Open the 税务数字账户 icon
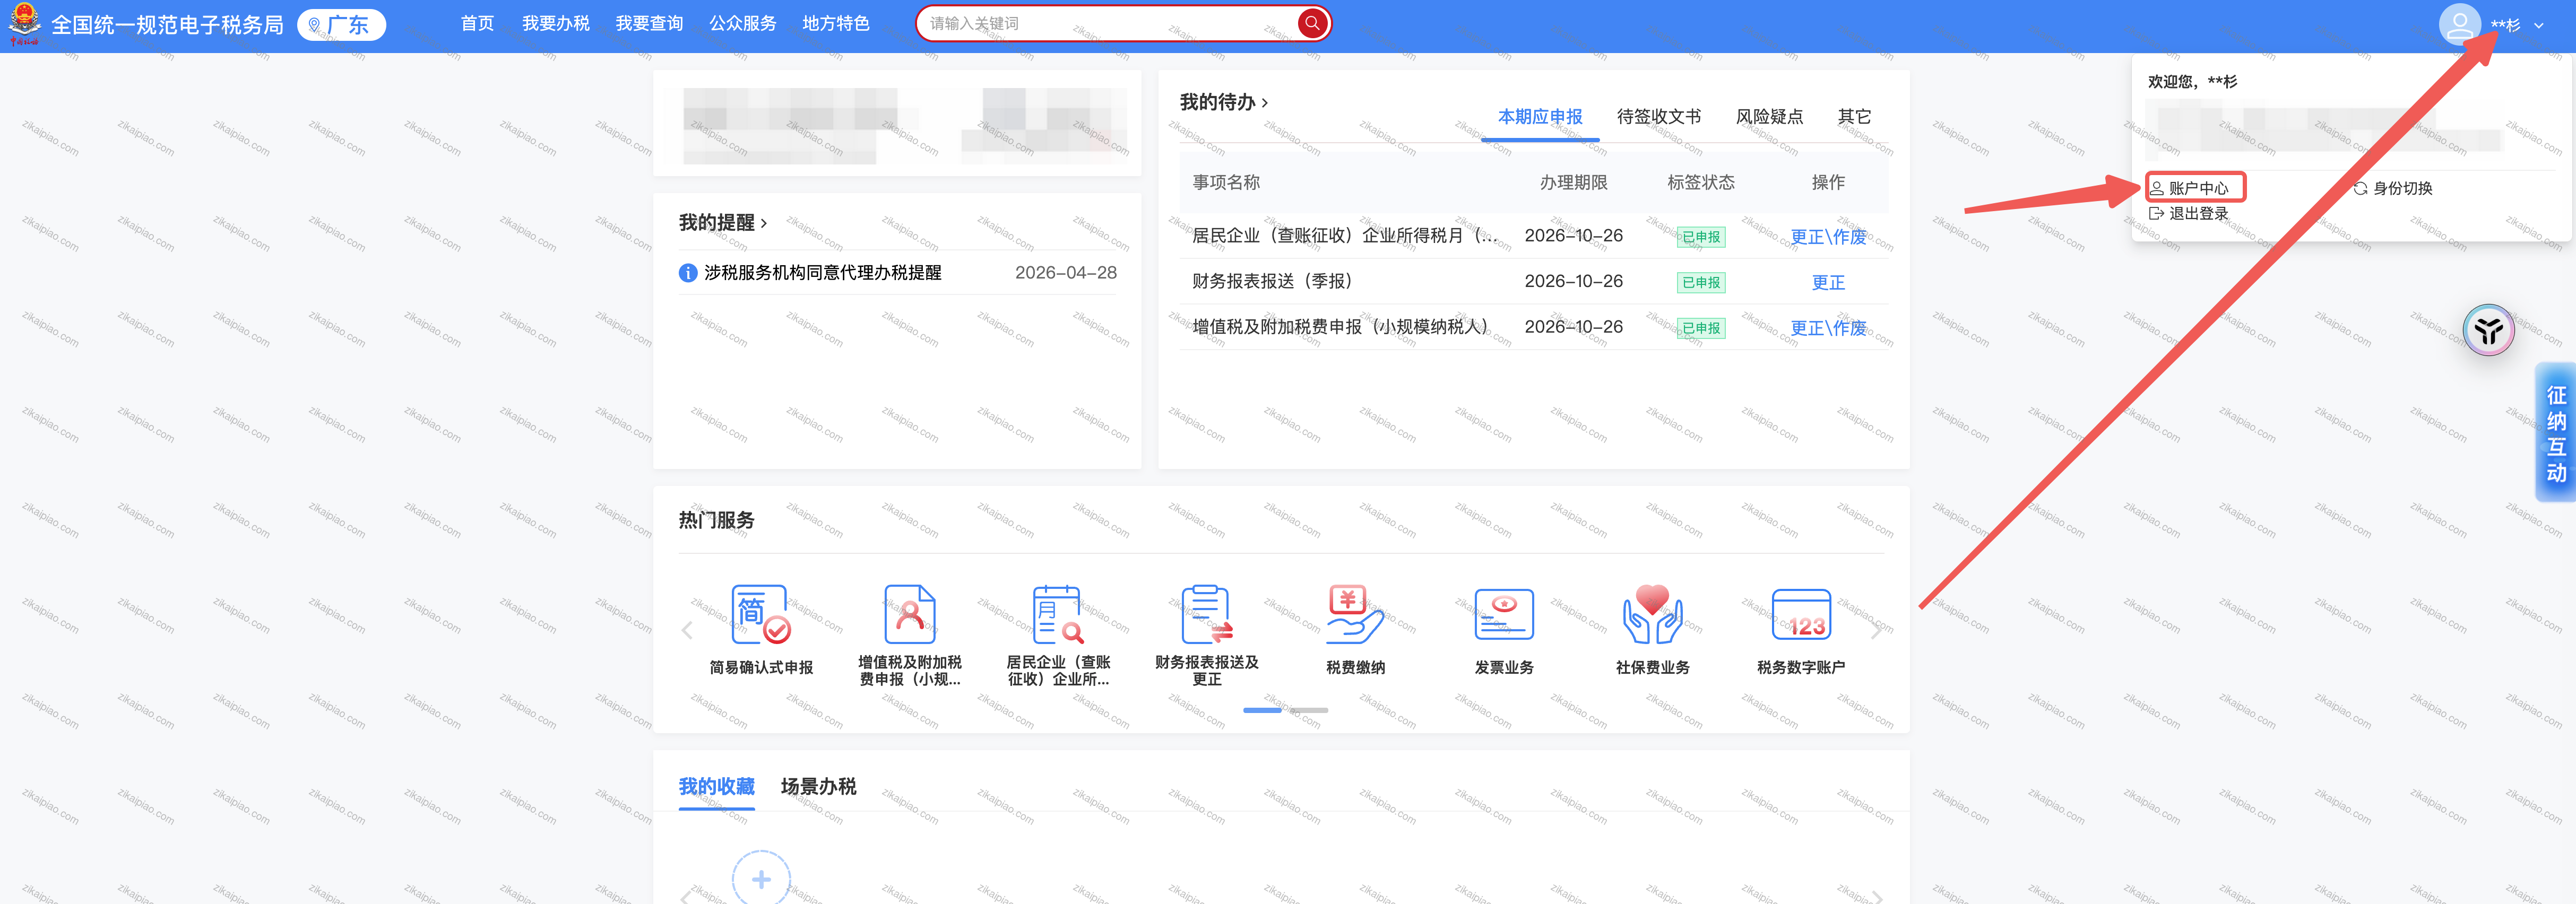 (1801, 614)
